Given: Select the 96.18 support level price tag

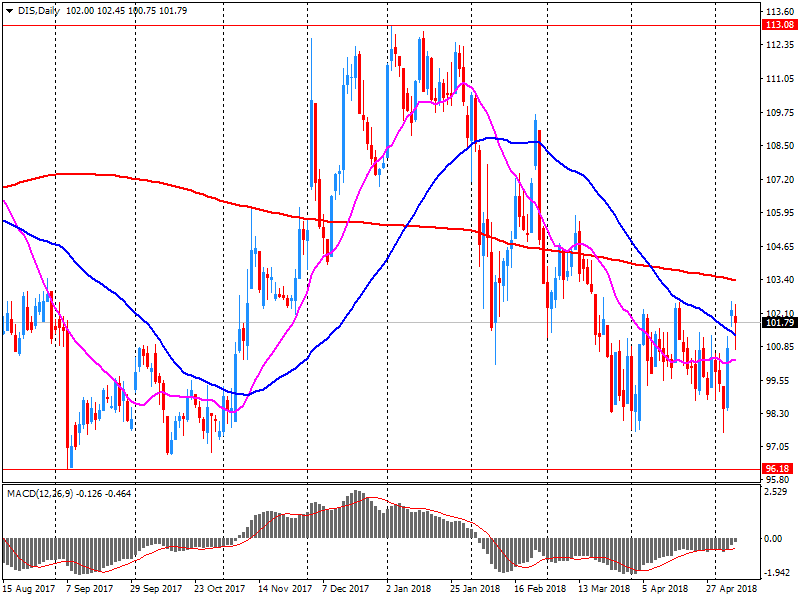Looking at the screenshot, I should (x=779, y=468).
